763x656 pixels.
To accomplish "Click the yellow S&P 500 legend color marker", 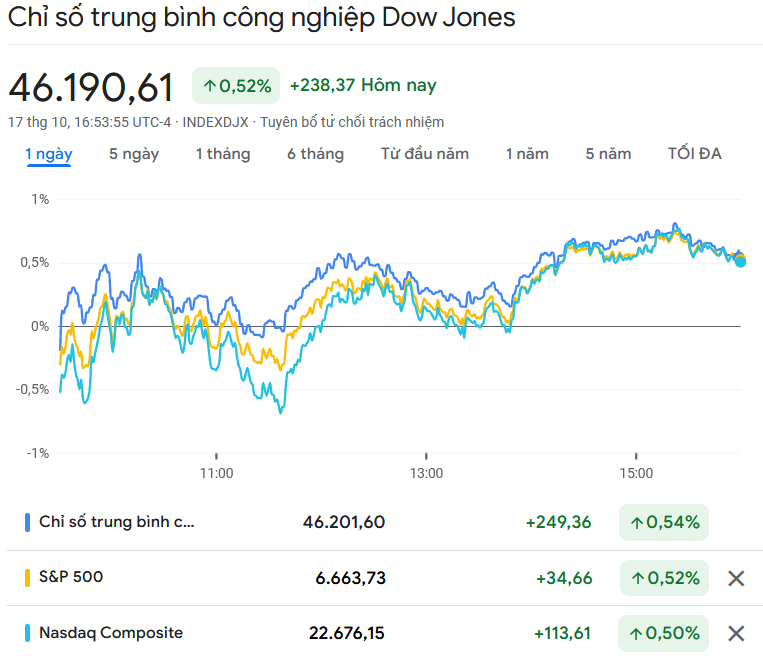I will click(x=28, y=578).
